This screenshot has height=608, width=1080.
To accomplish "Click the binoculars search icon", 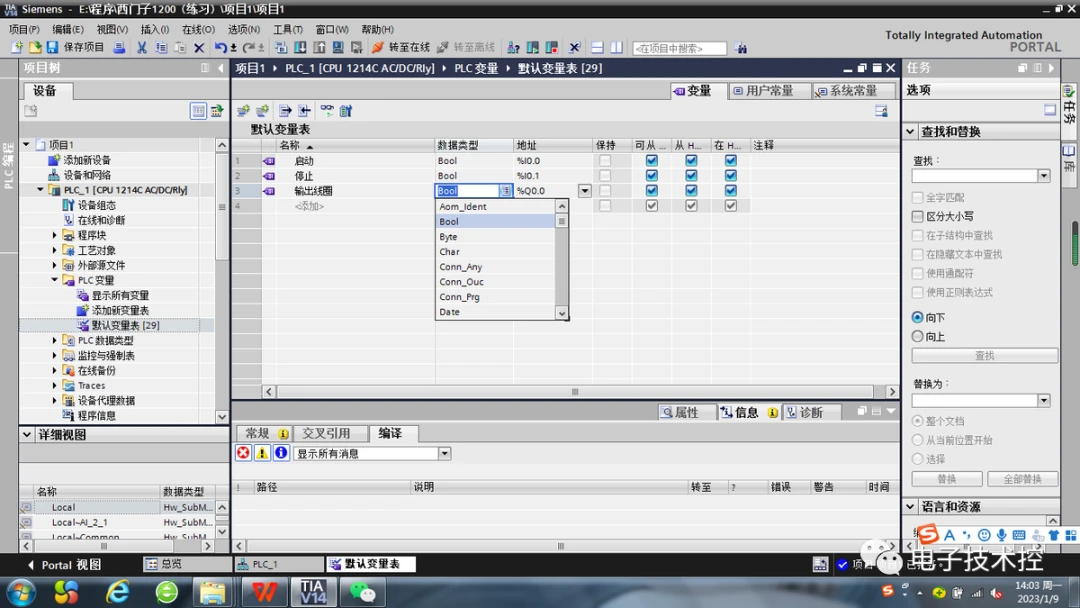I will point(740,48).
